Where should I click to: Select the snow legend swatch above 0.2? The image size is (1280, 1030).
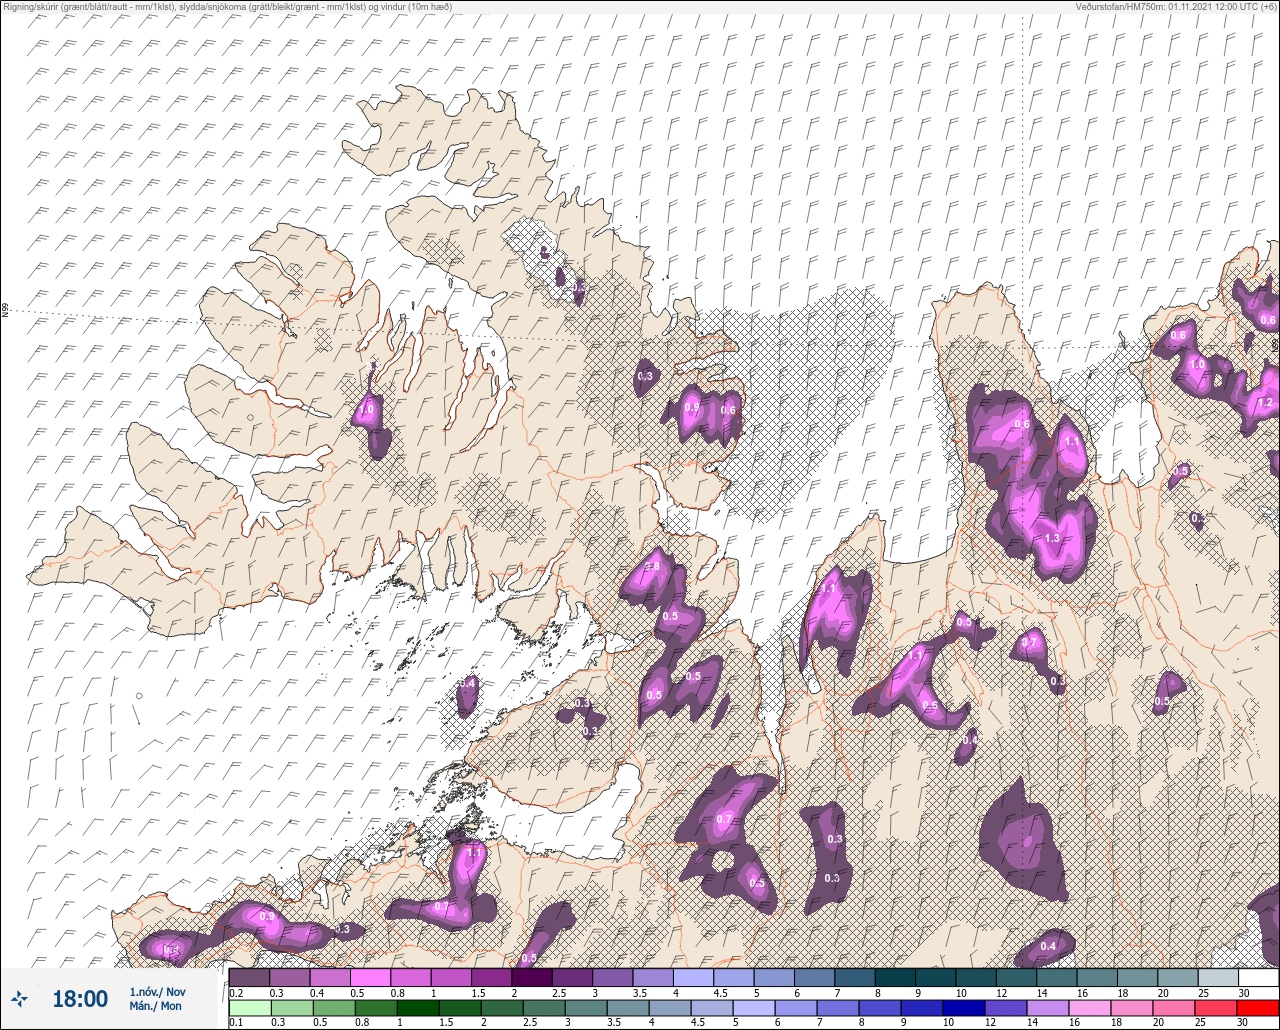click(x=249, y=977)
